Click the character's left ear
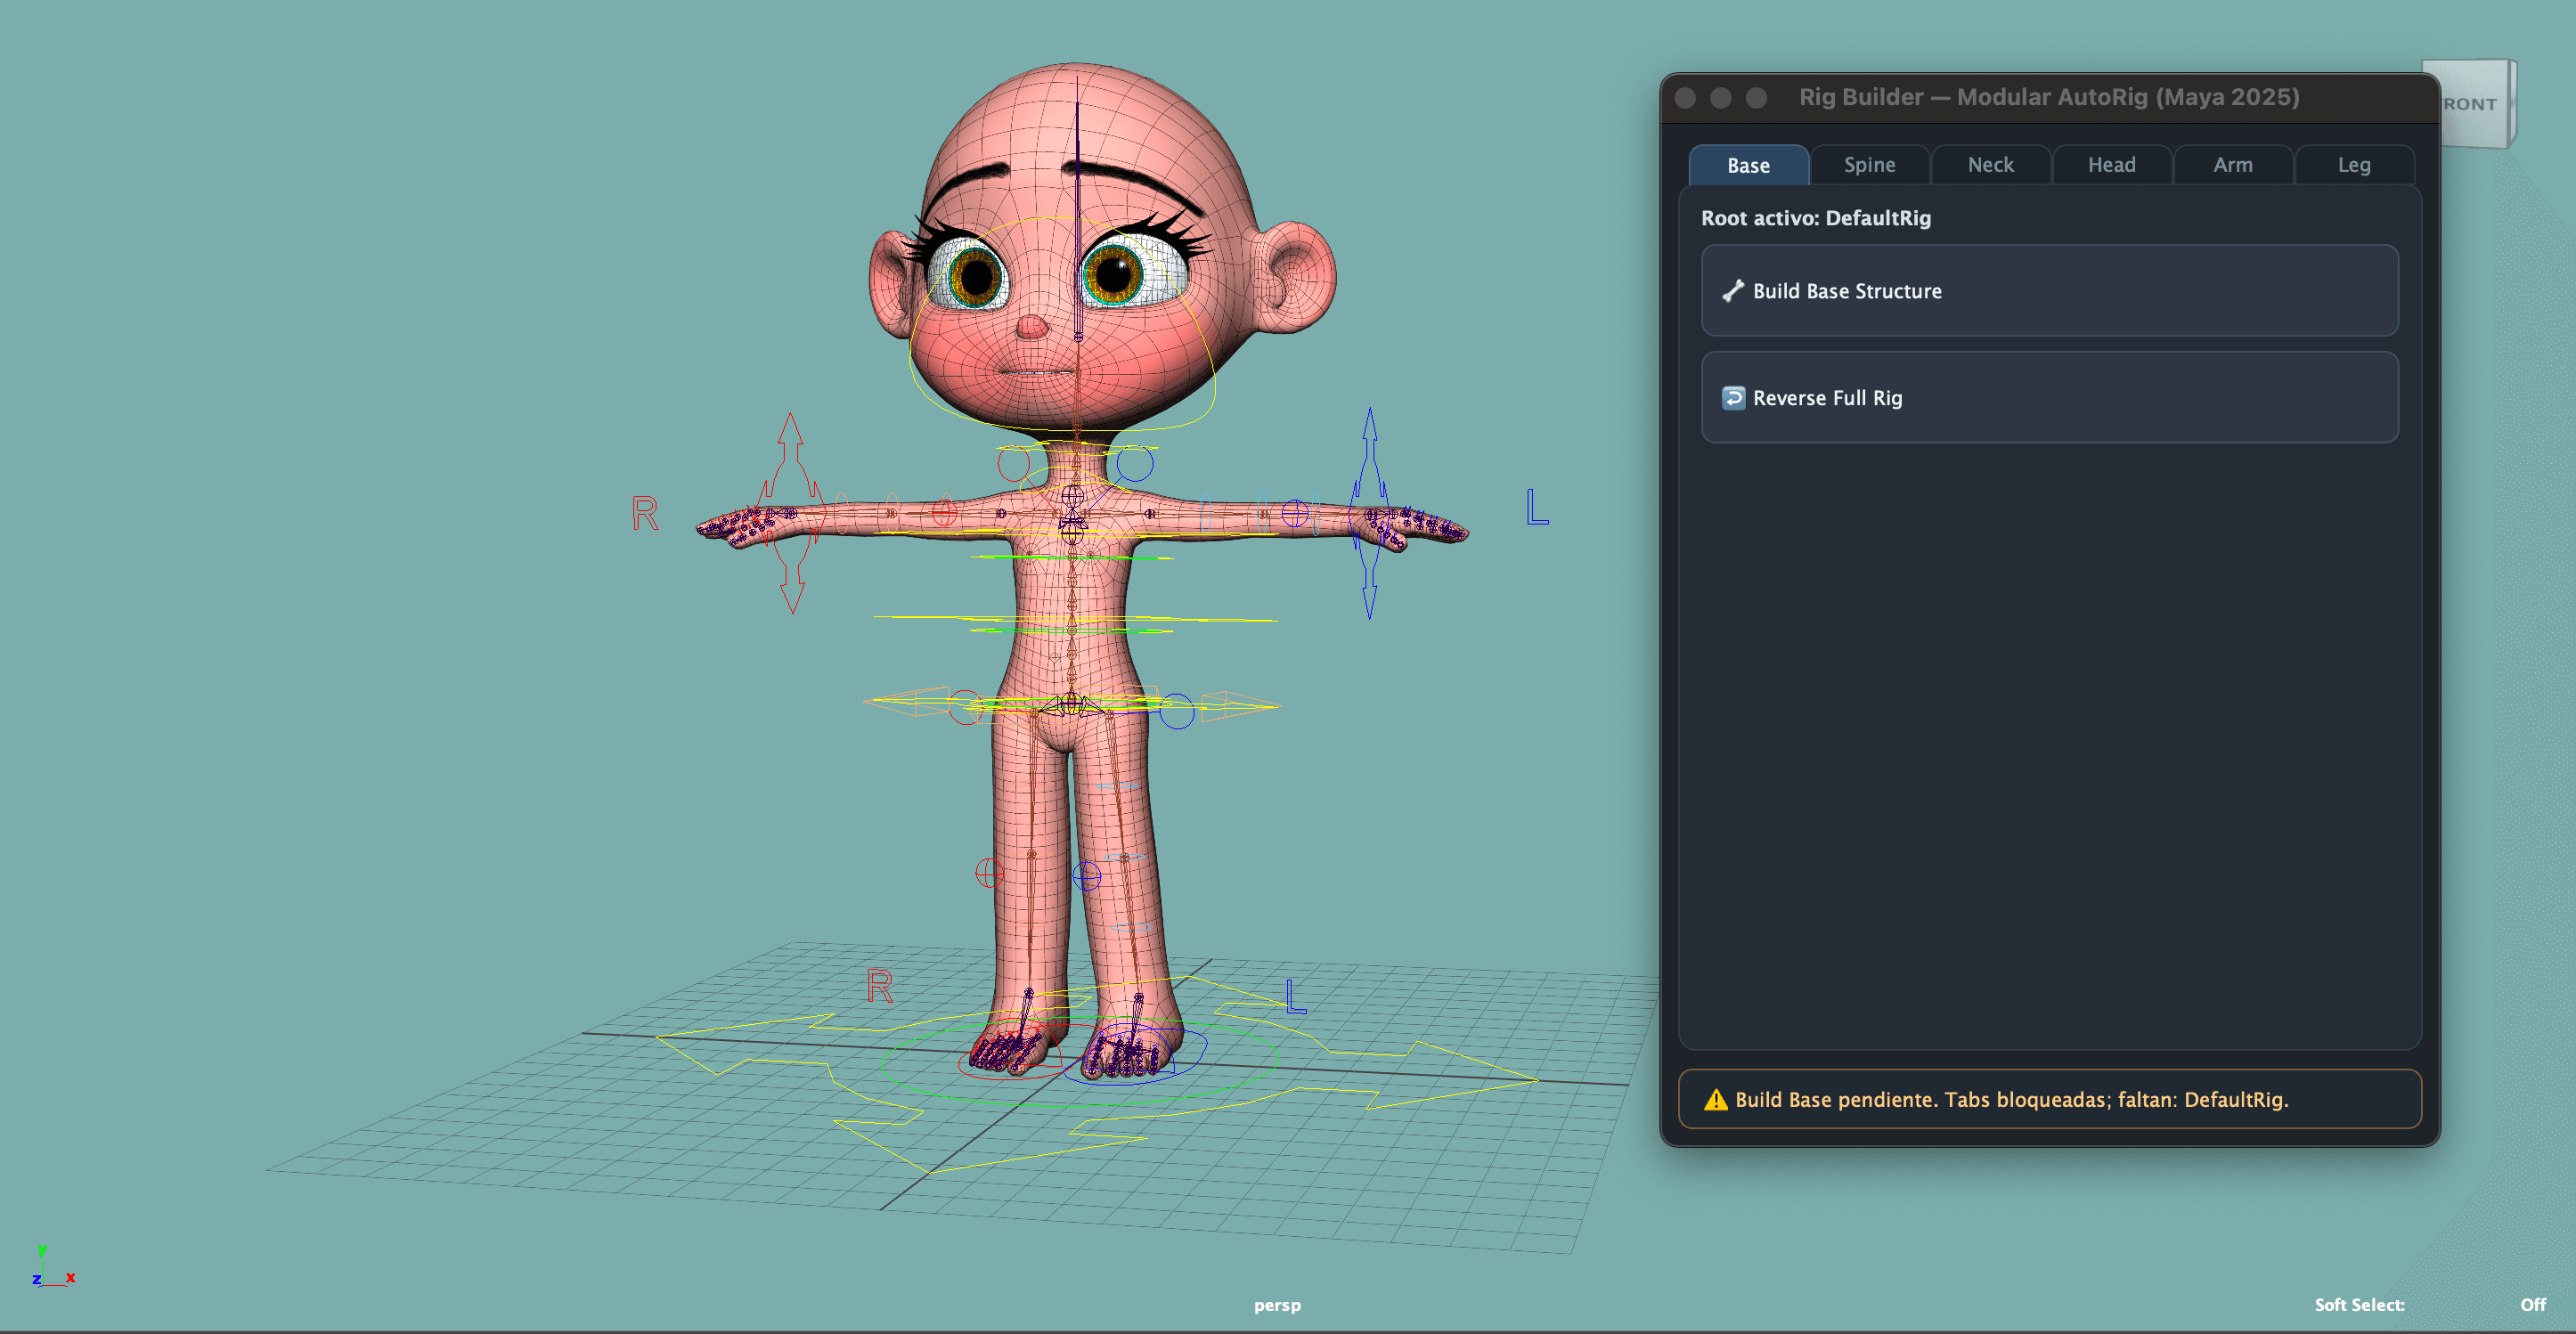 (1295, 278)
